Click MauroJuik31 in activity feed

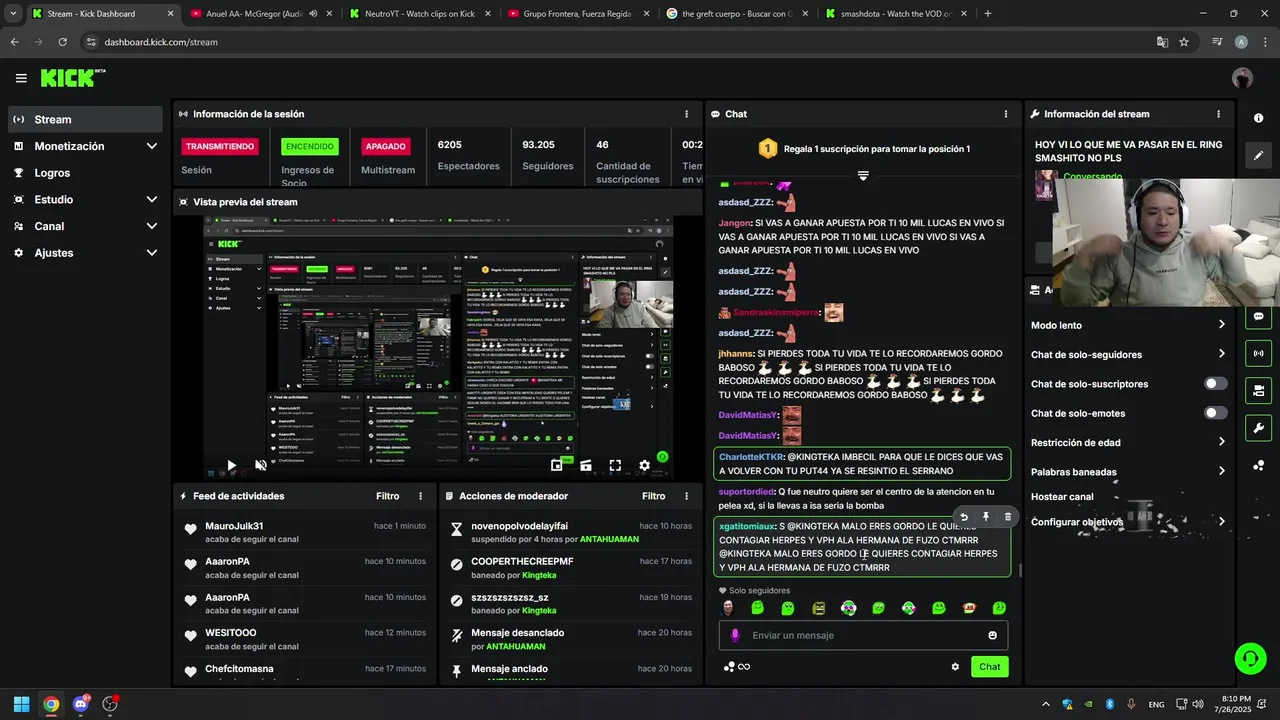(234, 526)
